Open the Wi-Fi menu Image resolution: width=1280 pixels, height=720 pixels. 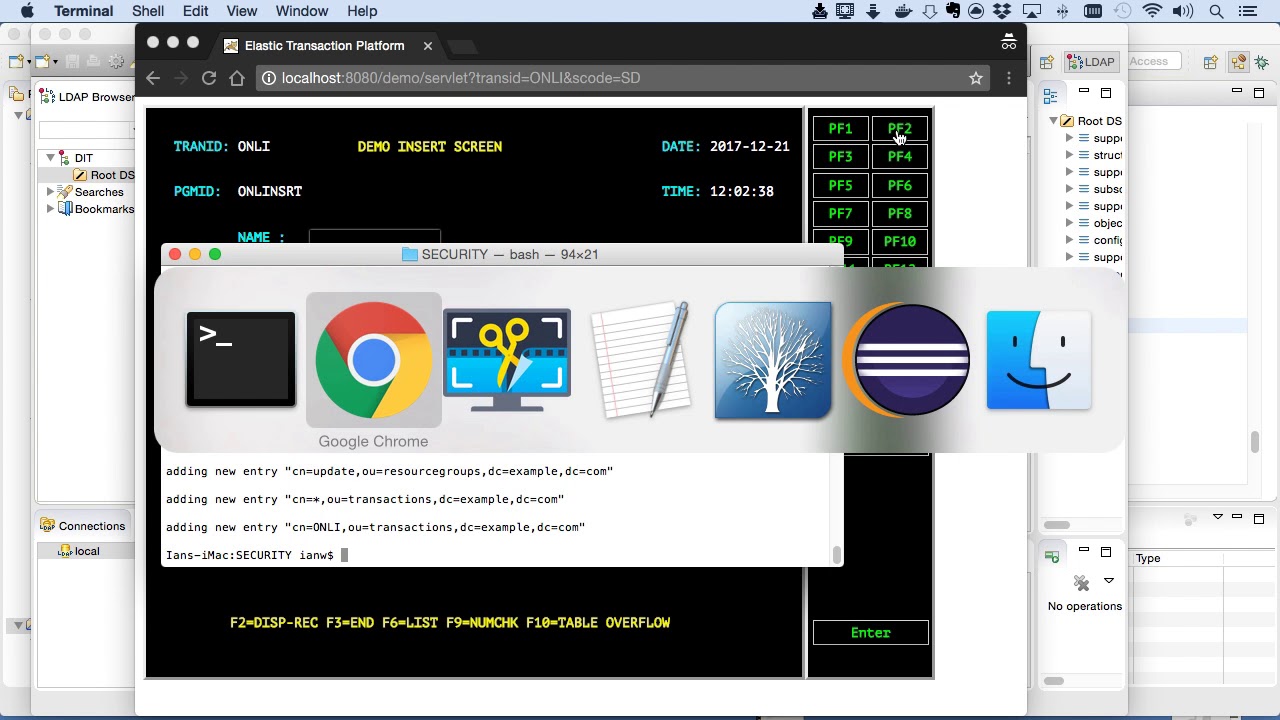click(x=1152, y=11)
